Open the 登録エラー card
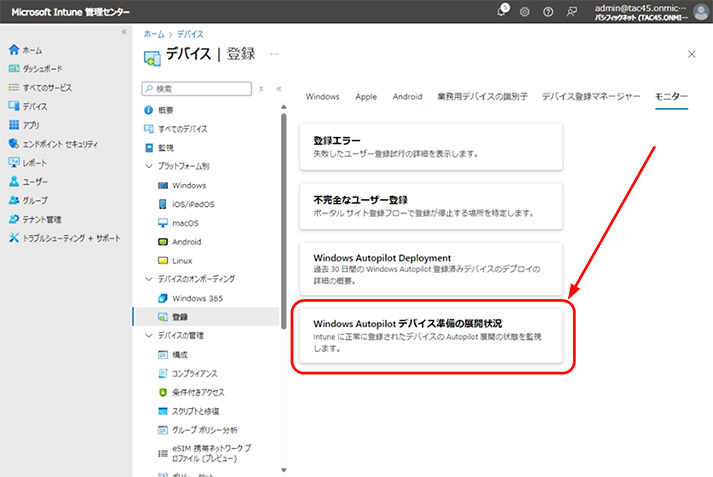The height and width of the screenshot is (477, 713). 431,147
